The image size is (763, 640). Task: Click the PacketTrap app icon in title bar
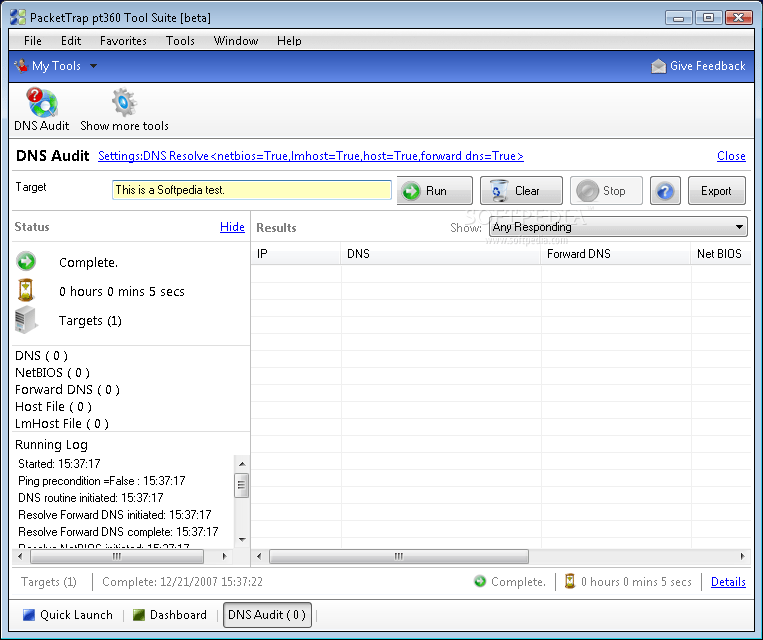[18, 18]
